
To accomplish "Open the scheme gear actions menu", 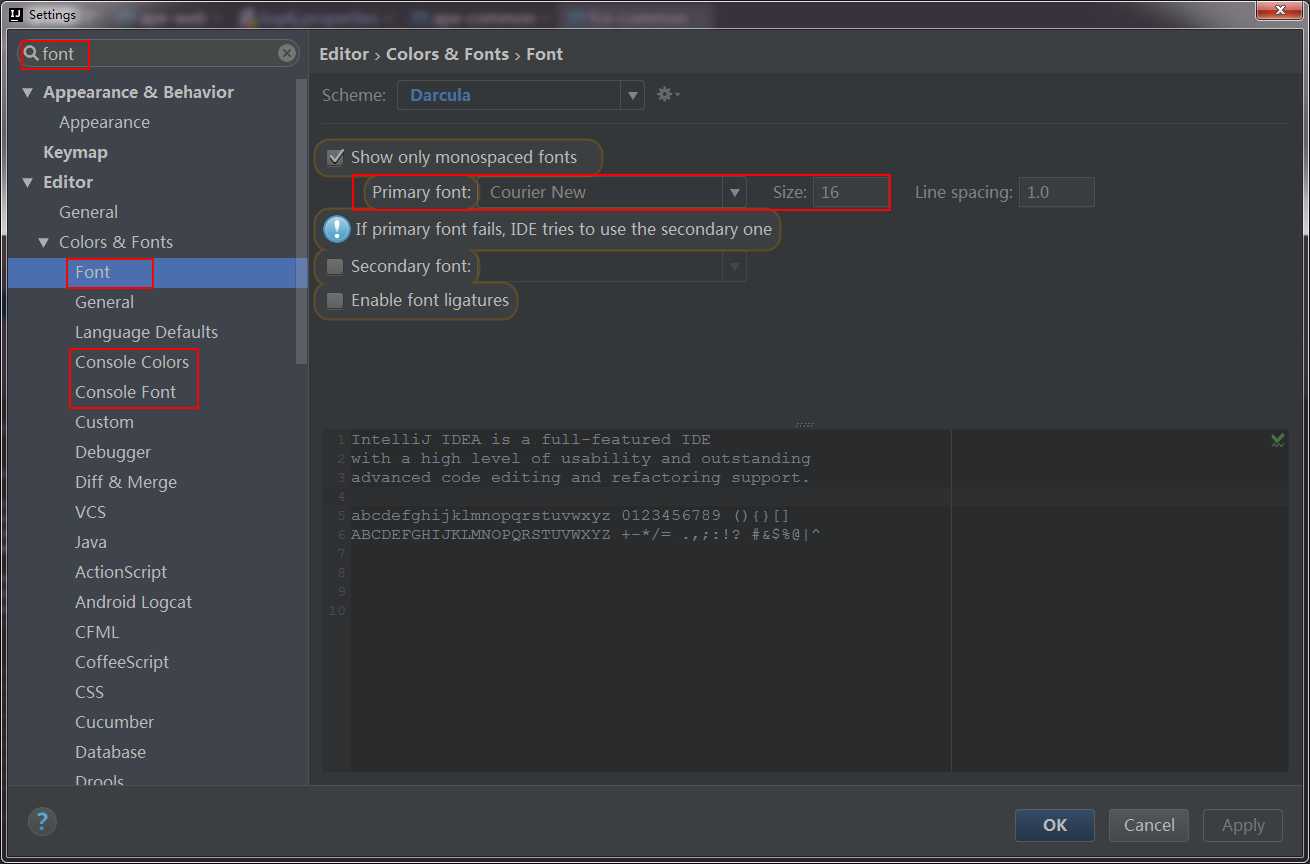I will tap(668, 95).
